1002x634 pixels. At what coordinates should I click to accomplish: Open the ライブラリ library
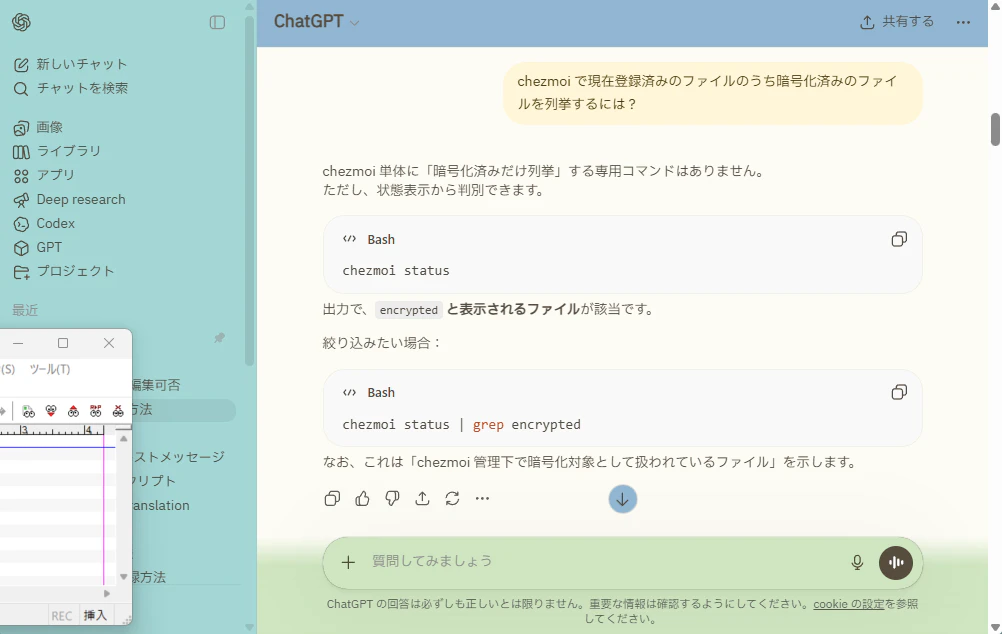[57, 151]
